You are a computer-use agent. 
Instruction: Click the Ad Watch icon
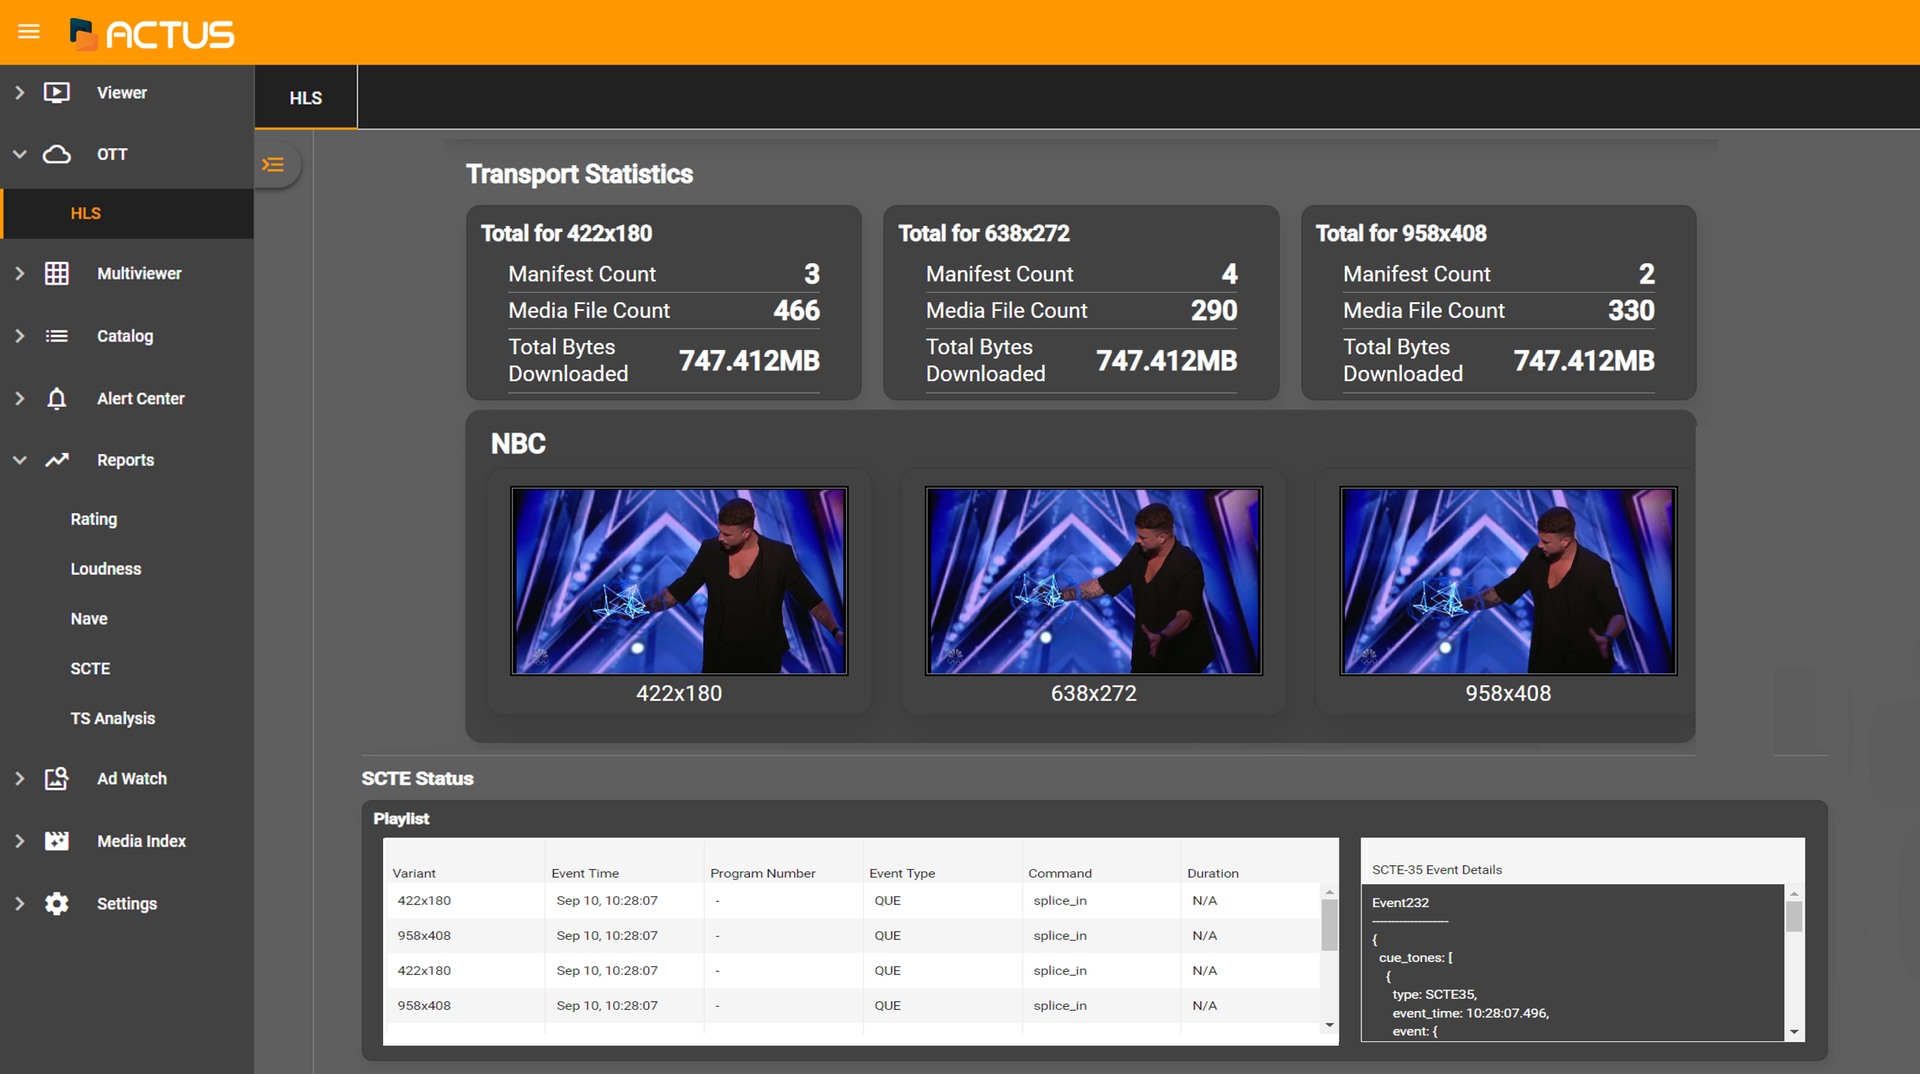(x=57, y=778)
